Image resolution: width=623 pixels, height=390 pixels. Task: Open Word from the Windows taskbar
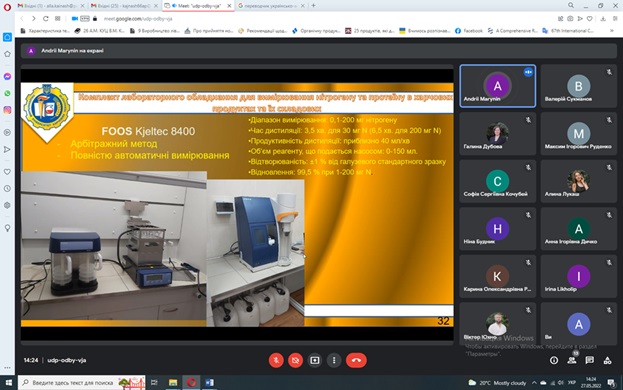click(x=209, y=382)
